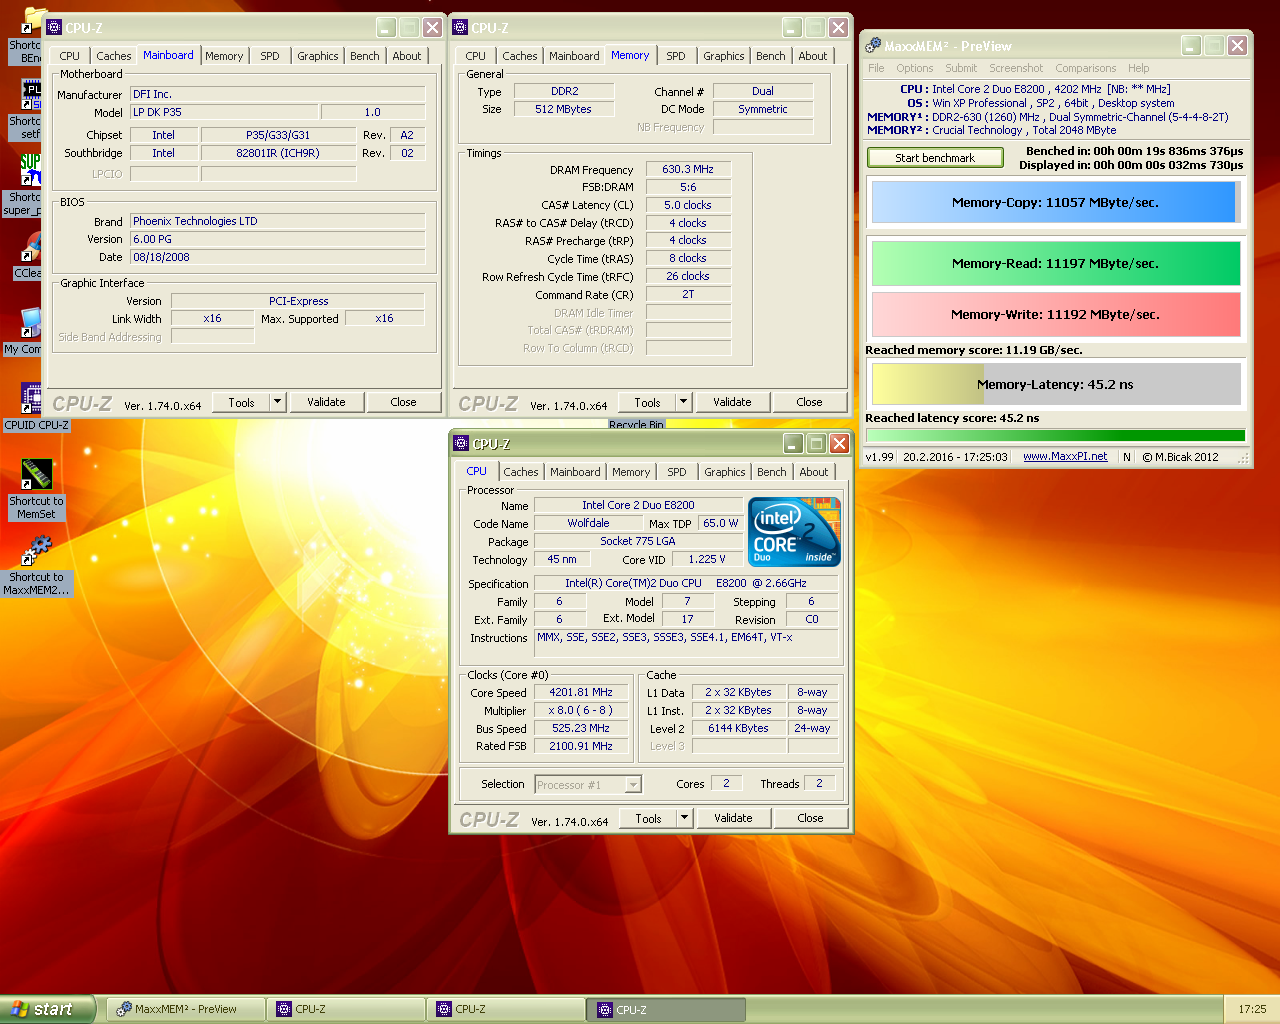
Task: Click the title bar icon of the CPU-Z Memory window
Action: click(460, 28)
